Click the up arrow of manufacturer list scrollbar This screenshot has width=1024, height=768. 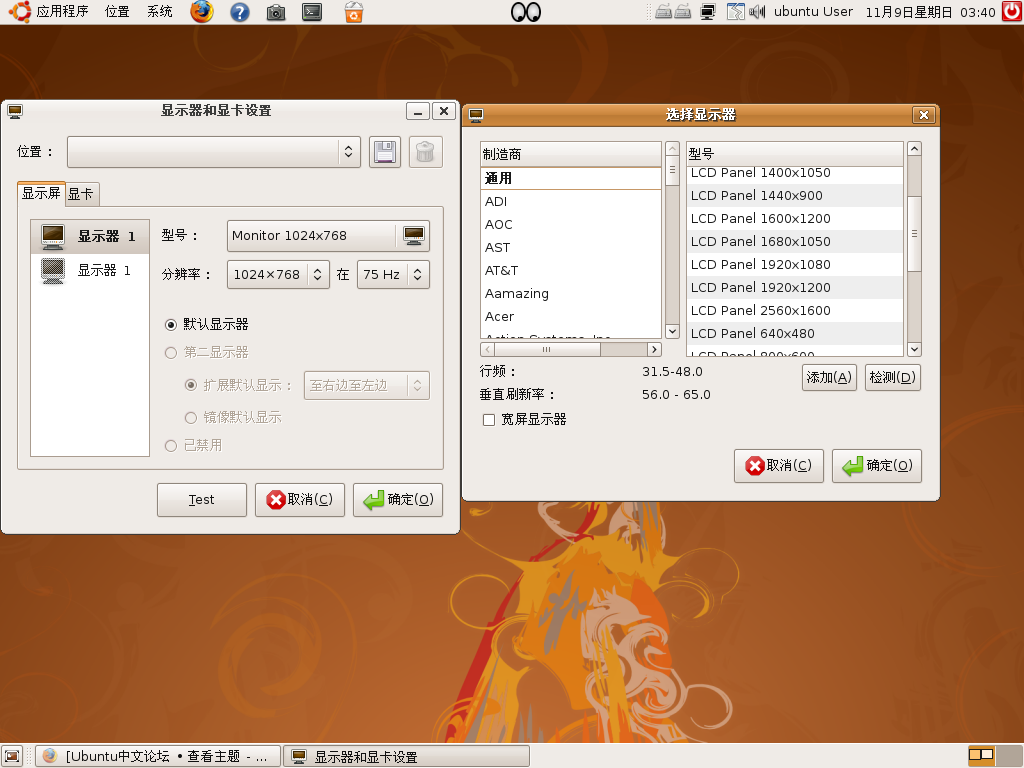(672, 149)
